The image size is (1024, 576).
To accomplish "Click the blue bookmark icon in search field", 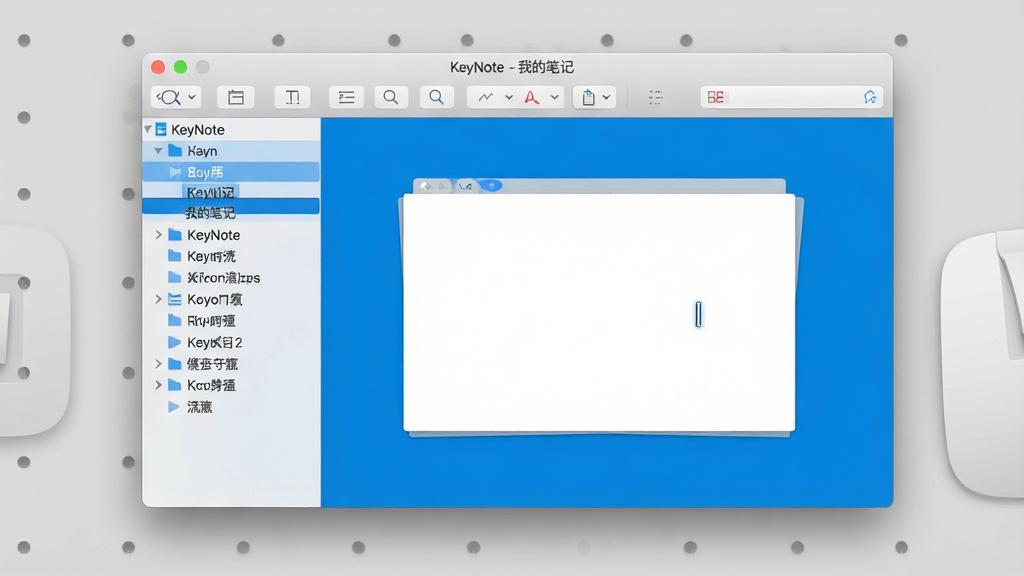I will [x=870, y=97].
